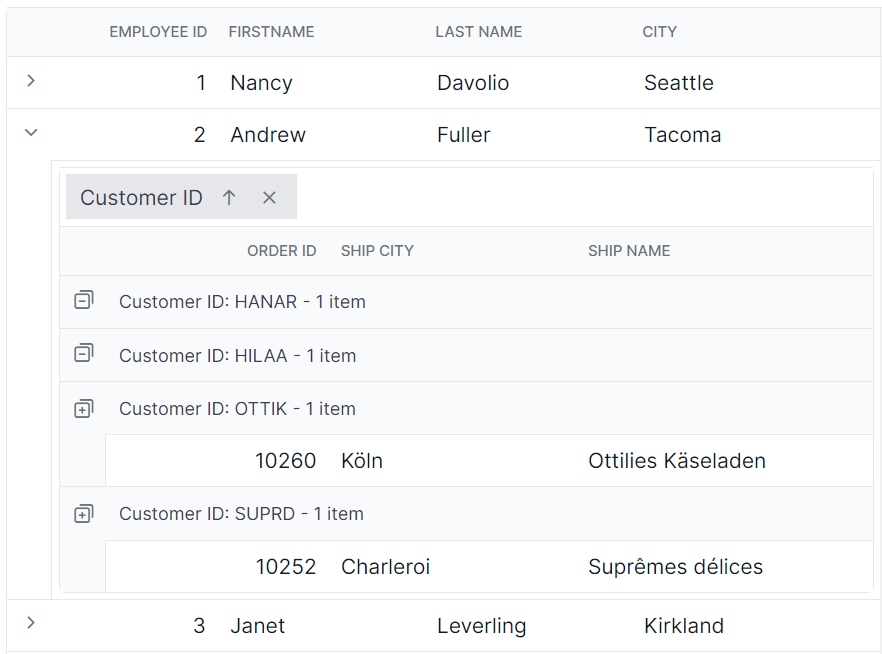The width and height of the screenshot is (882, 654).
Task: Toggle the OTTIK customer group
Action: tap(83, 408)
